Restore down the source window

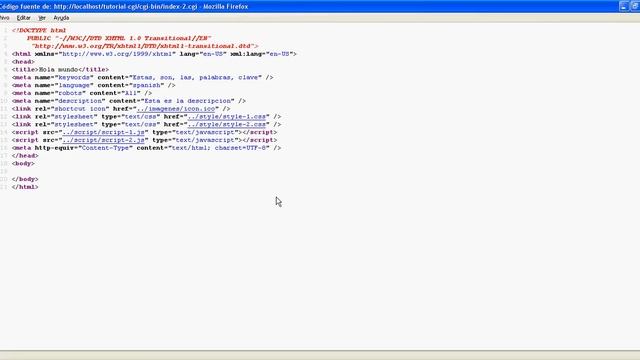636,6
